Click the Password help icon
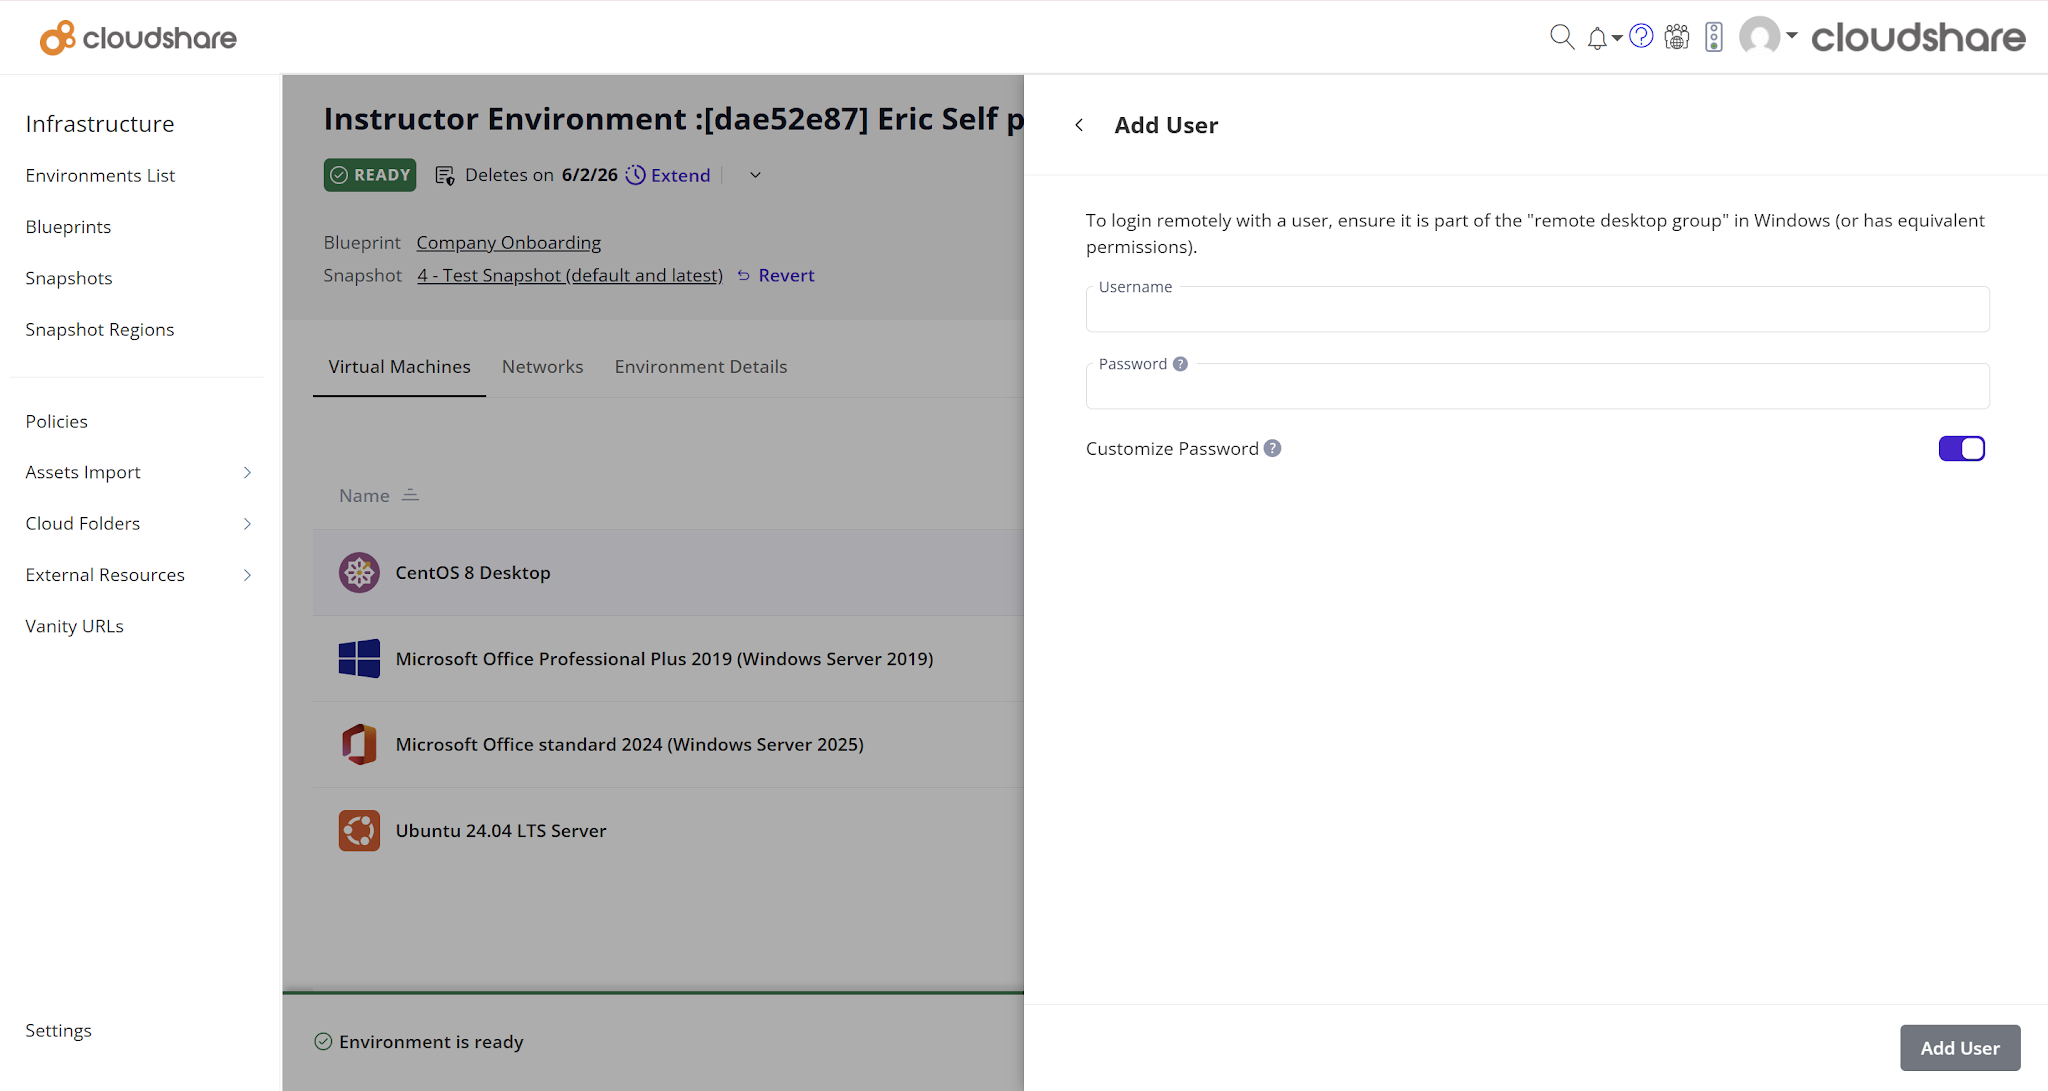The height and width of the screenshot is (1091, 2048). click(1180, 364)
